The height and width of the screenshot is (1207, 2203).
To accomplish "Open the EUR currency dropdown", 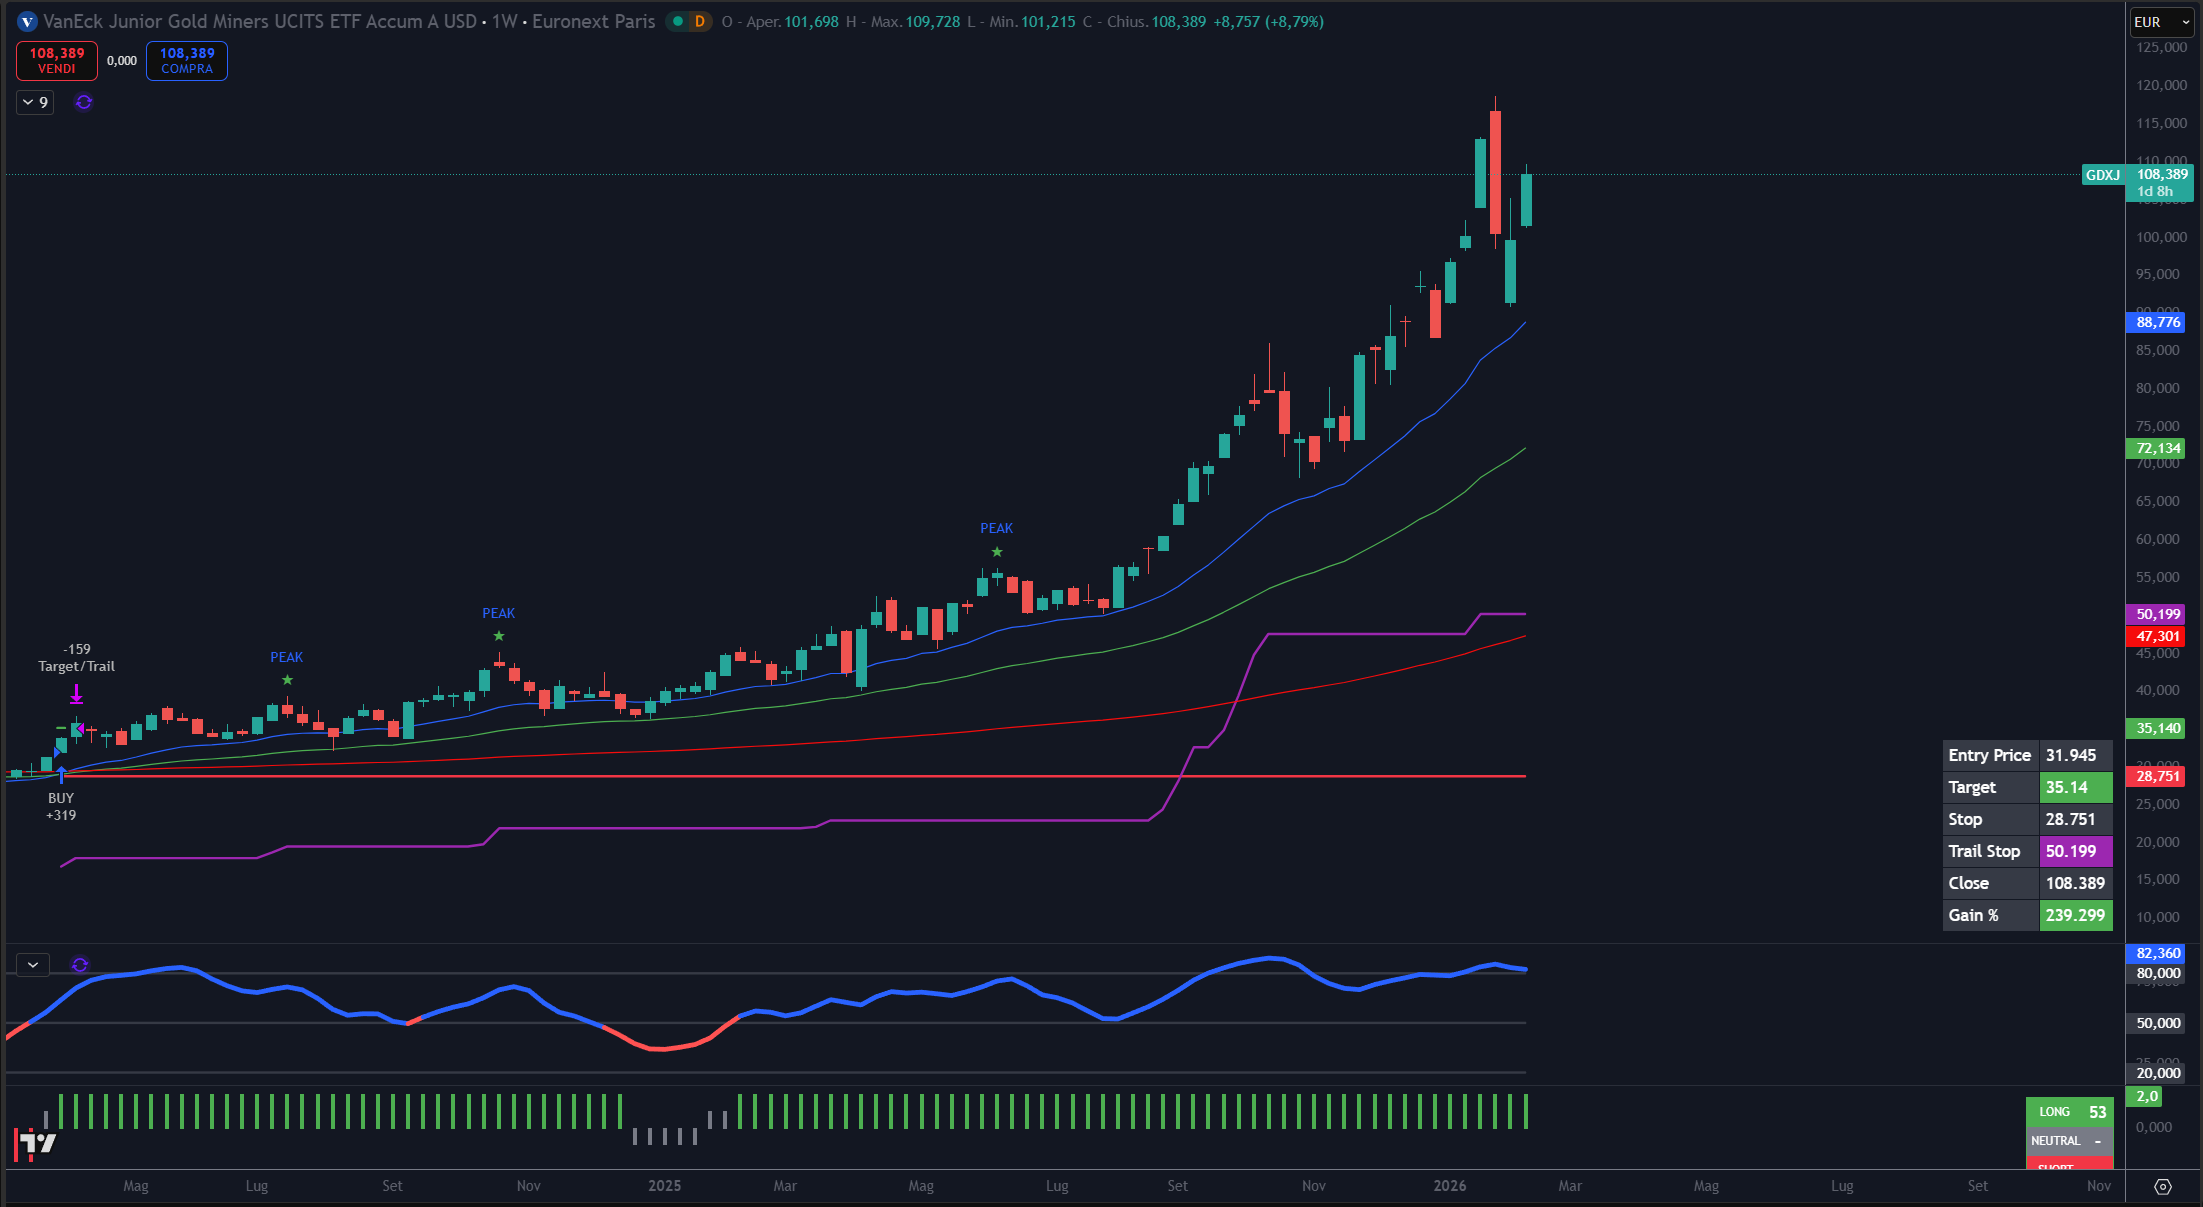I will coord(2161,21).
